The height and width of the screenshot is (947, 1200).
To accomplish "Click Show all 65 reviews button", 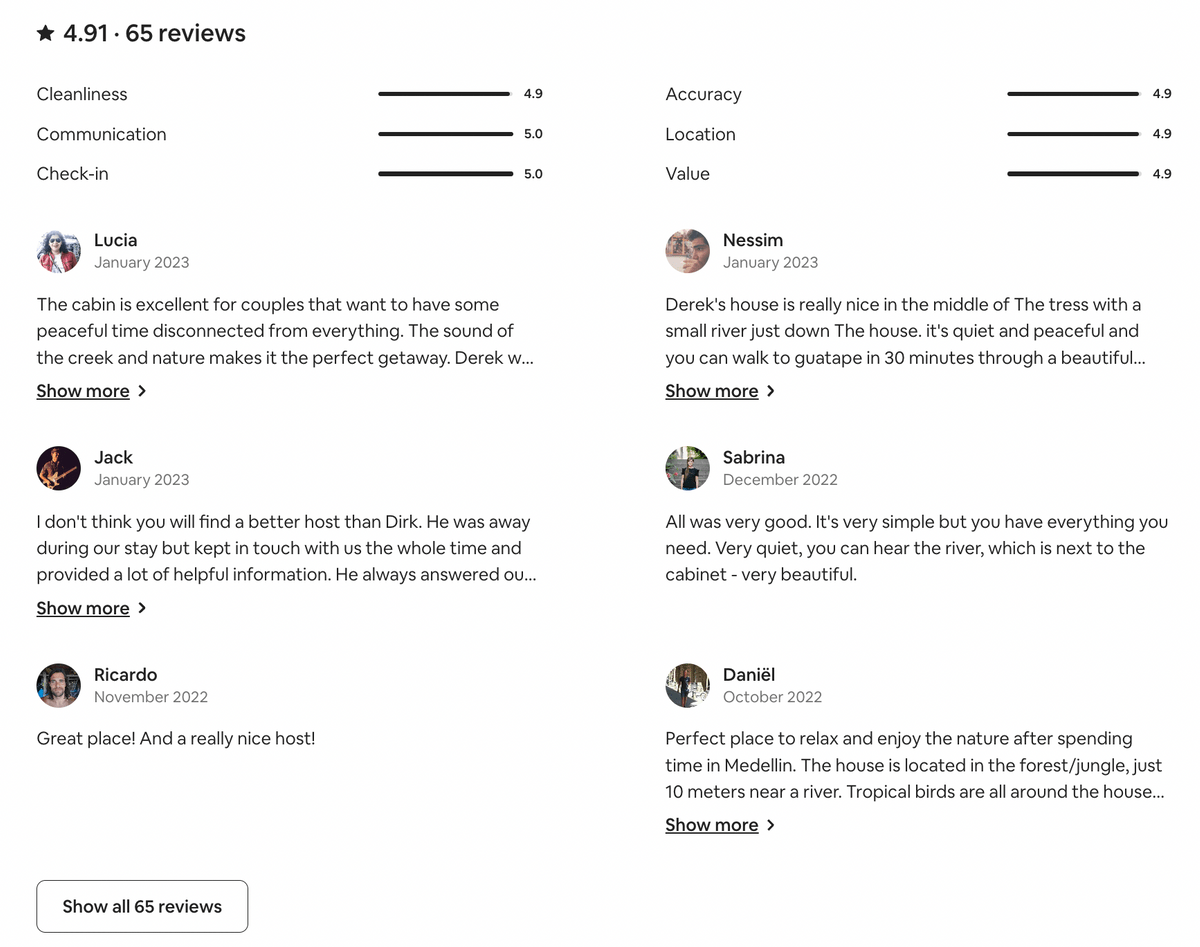I will click(142, 906).
